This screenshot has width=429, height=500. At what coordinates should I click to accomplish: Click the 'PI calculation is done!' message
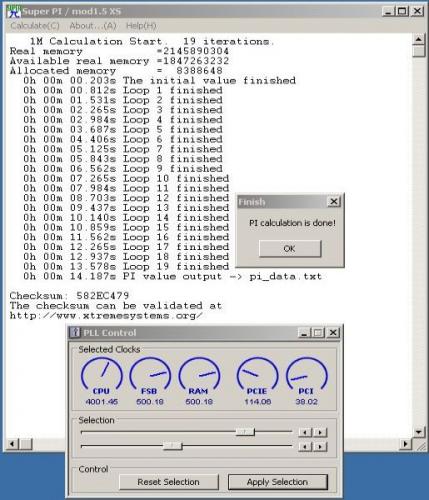293,223
